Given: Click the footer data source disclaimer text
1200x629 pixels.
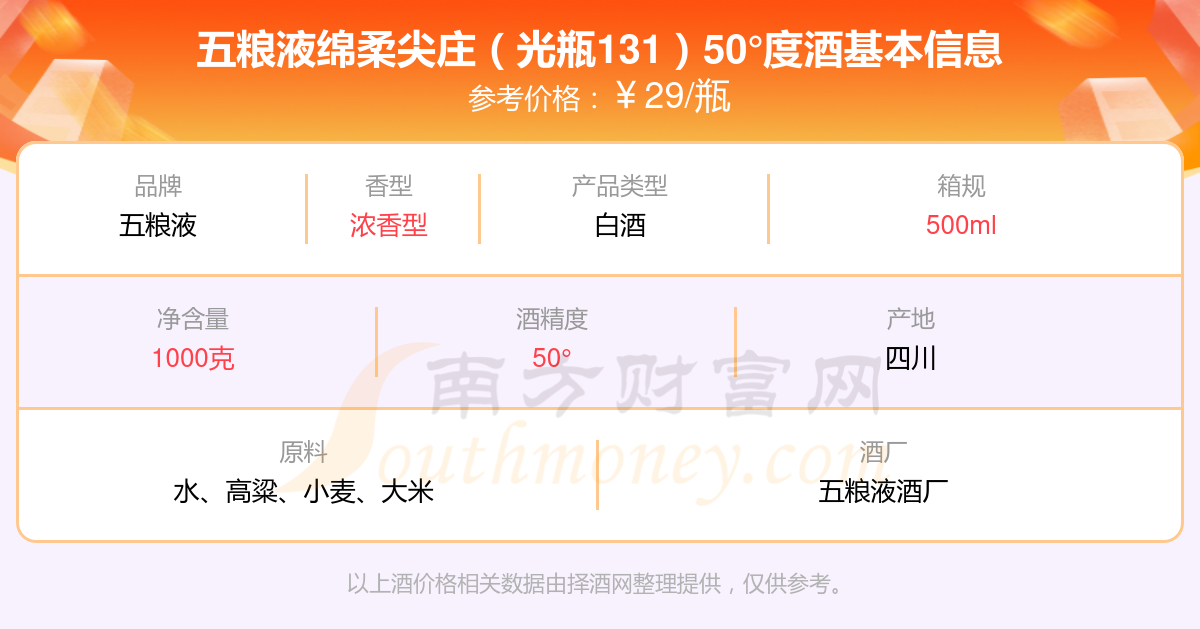Looking at the screenshot, I should (595, 584).
